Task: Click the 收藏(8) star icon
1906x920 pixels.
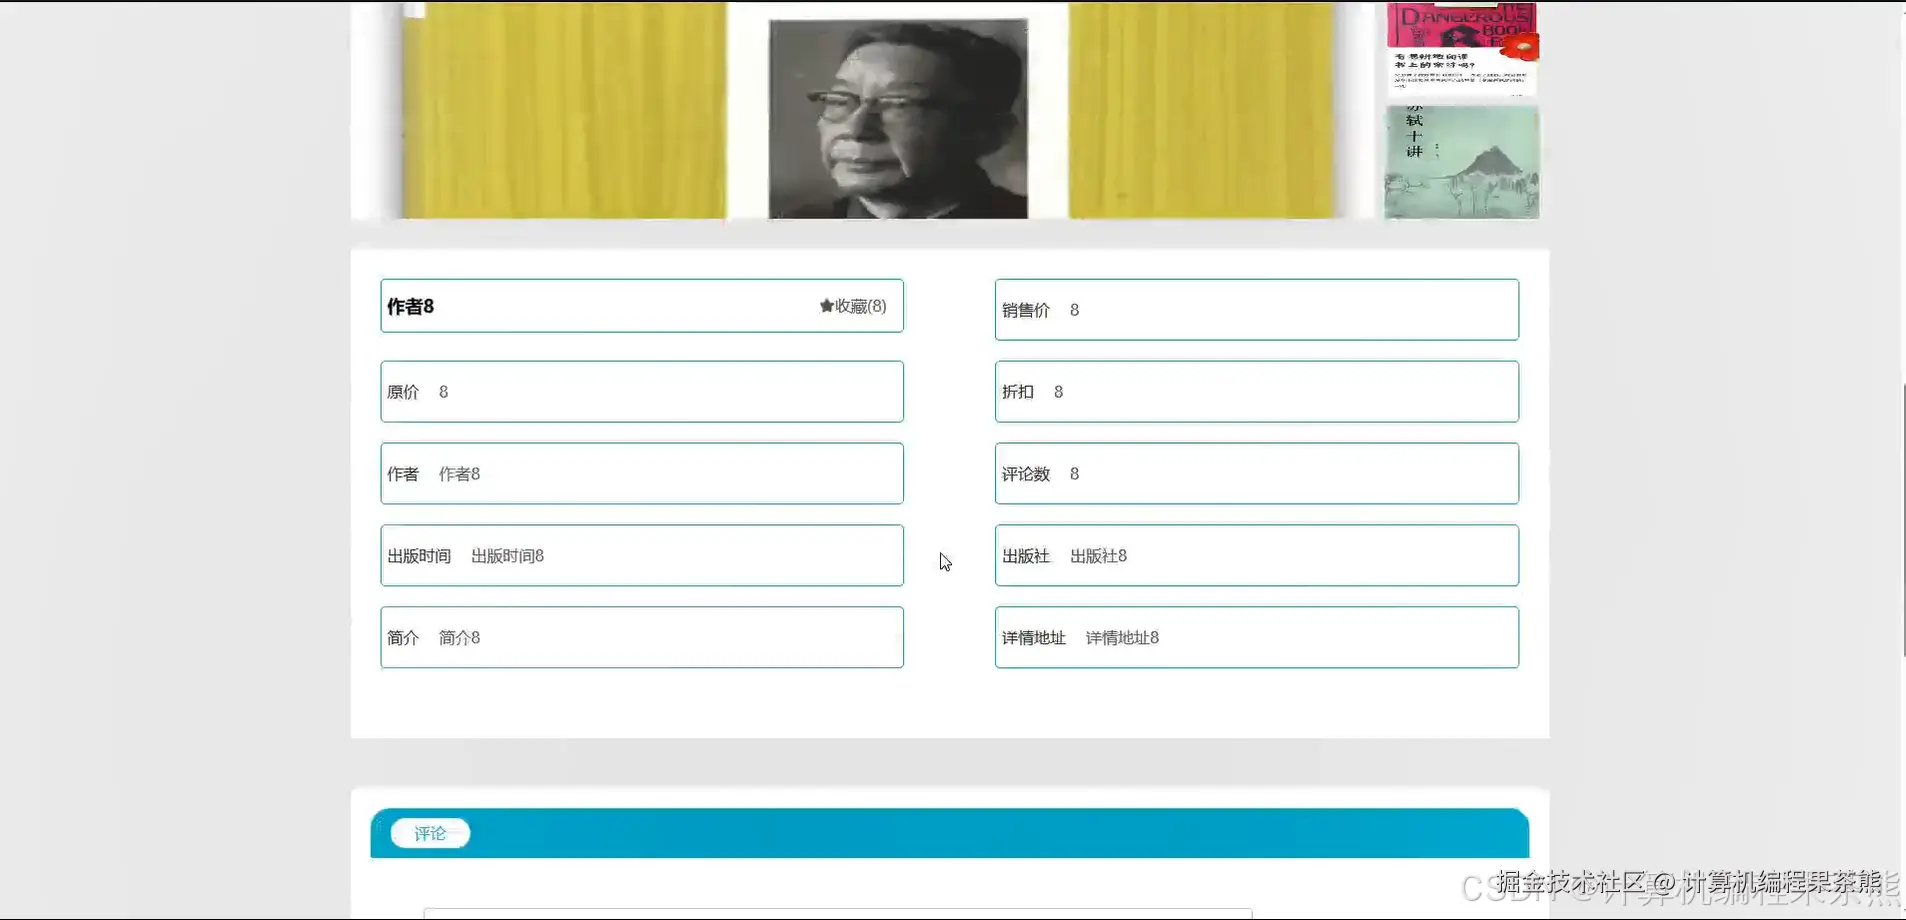Action: pos(826,306)
